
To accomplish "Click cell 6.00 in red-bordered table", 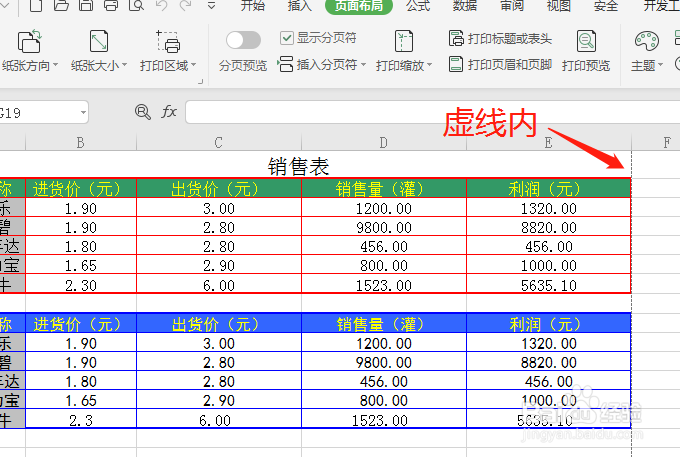I will pos(219,284).
